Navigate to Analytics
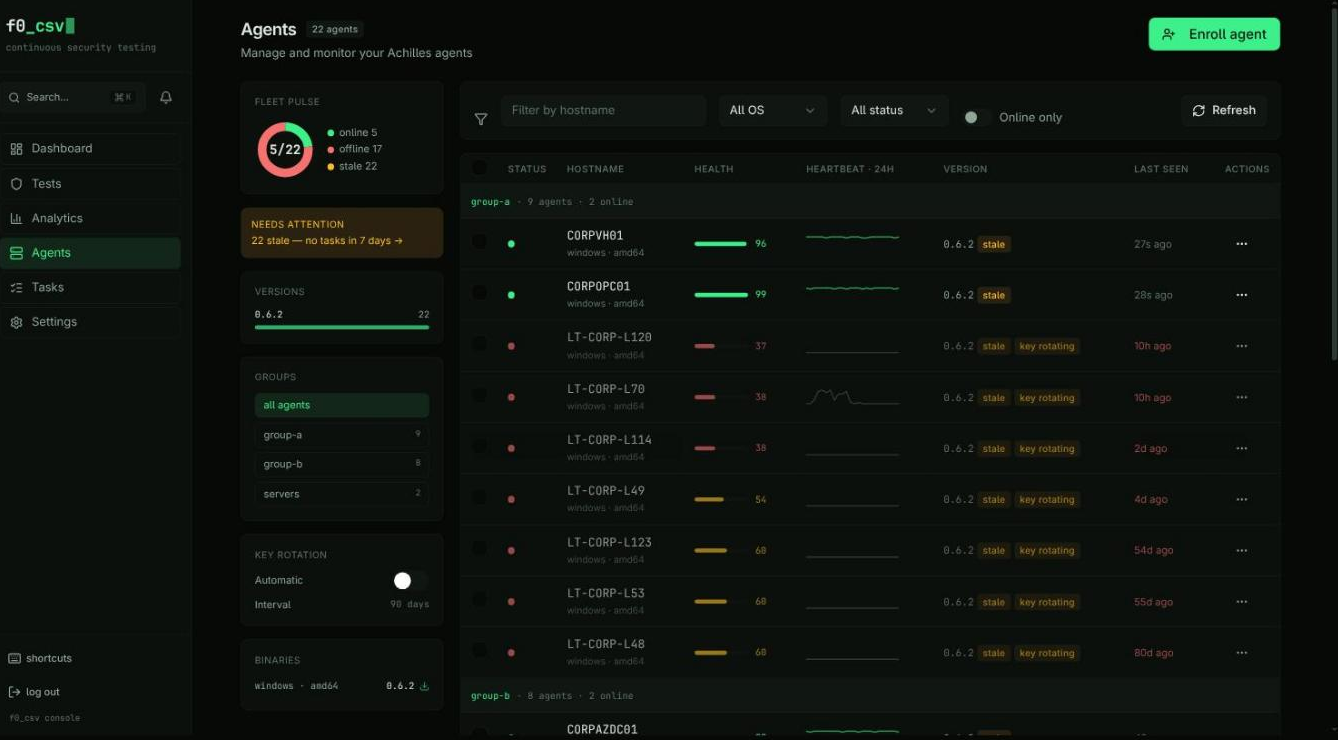This screenshot has height=740, width=1338. [x=91, y=218]
